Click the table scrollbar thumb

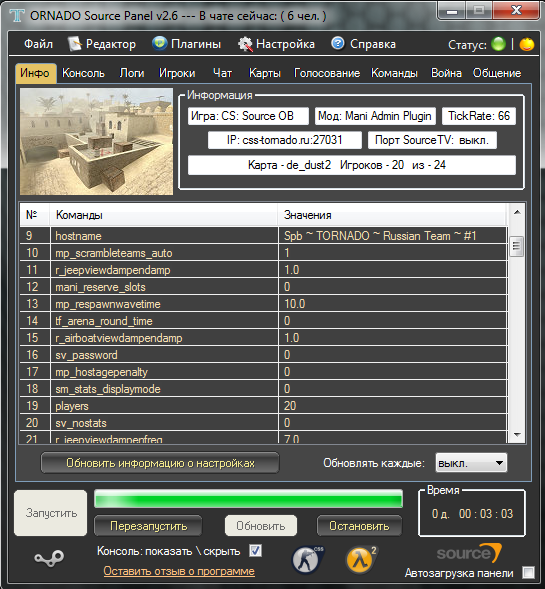coord(516,246)
